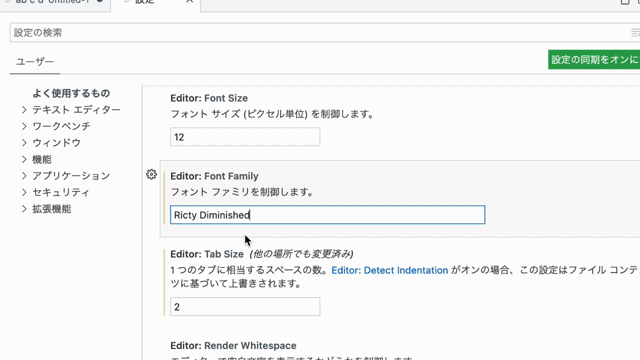Click the Editor: Render Whitespace setting title
The image size is (640, 360).
click(x=233, y=346)
